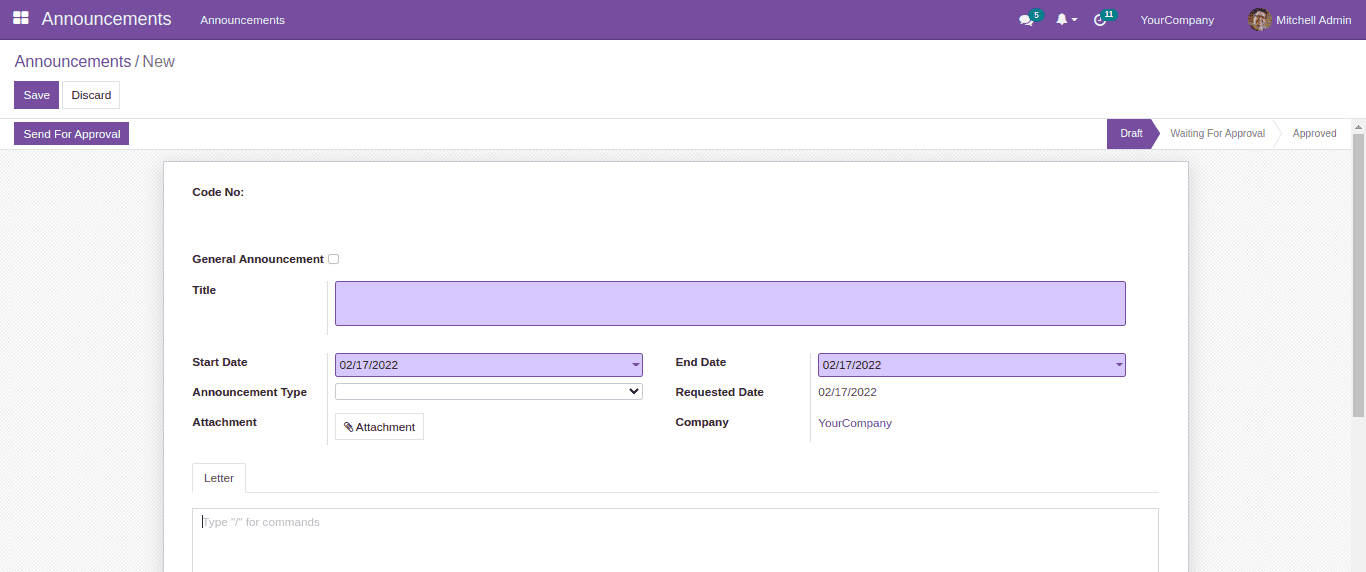Open the Announcements menu in top bar

pyautogui.click(x=242, y=20)
